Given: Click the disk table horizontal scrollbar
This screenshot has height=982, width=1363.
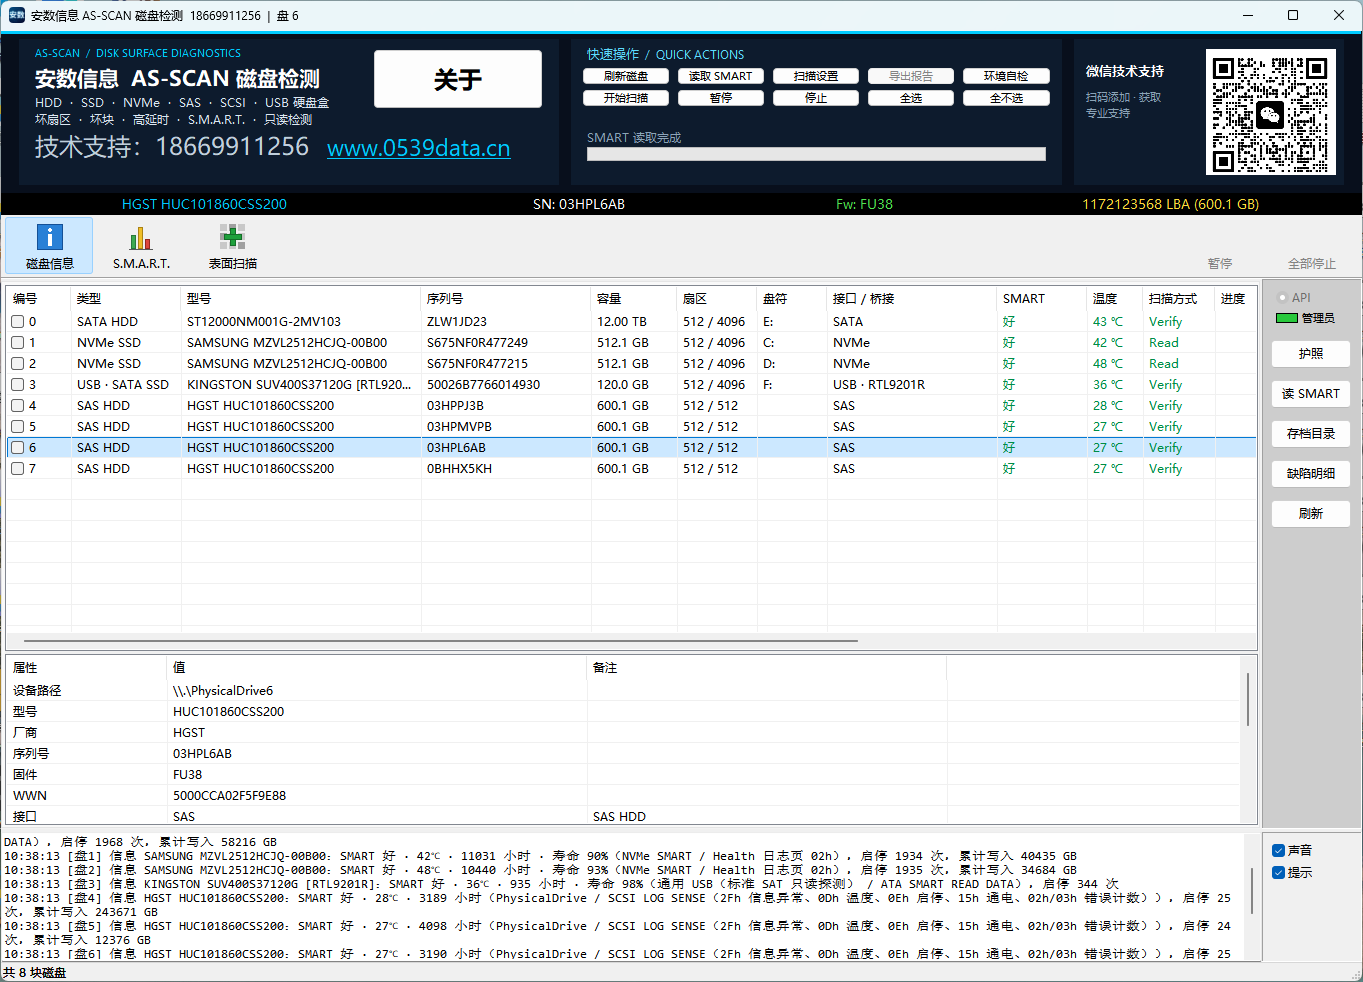Looking at the screenshot, I should click(x=441, y=640).
